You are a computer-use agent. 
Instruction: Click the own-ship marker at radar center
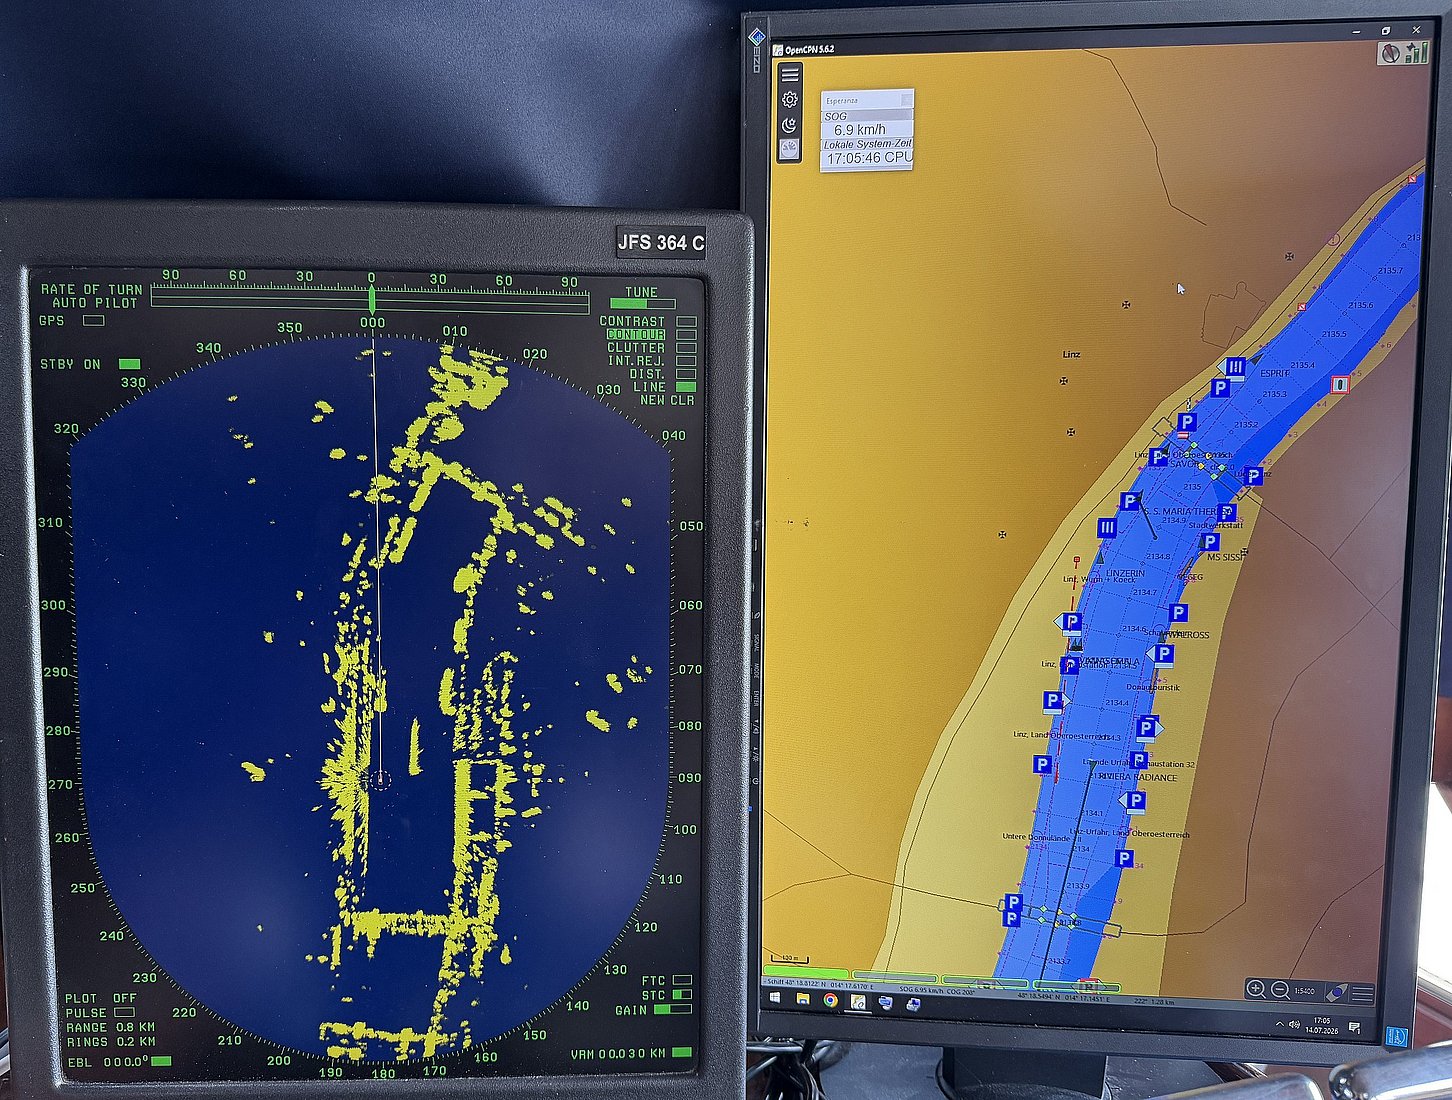click(380, 780)
